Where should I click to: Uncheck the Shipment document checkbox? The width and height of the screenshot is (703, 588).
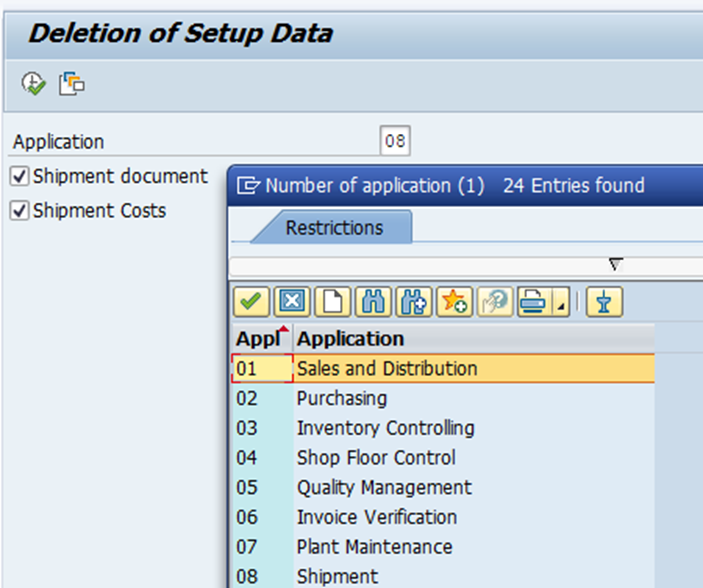coord(19,176)
